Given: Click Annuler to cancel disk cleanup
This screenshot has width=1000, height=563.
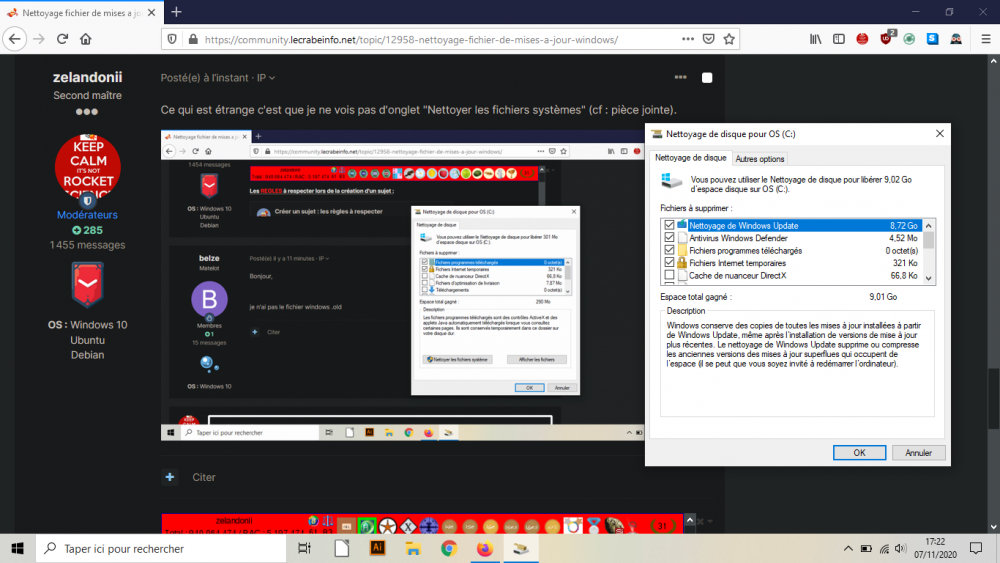Looking at the screenshot, I should click(918, 453).
